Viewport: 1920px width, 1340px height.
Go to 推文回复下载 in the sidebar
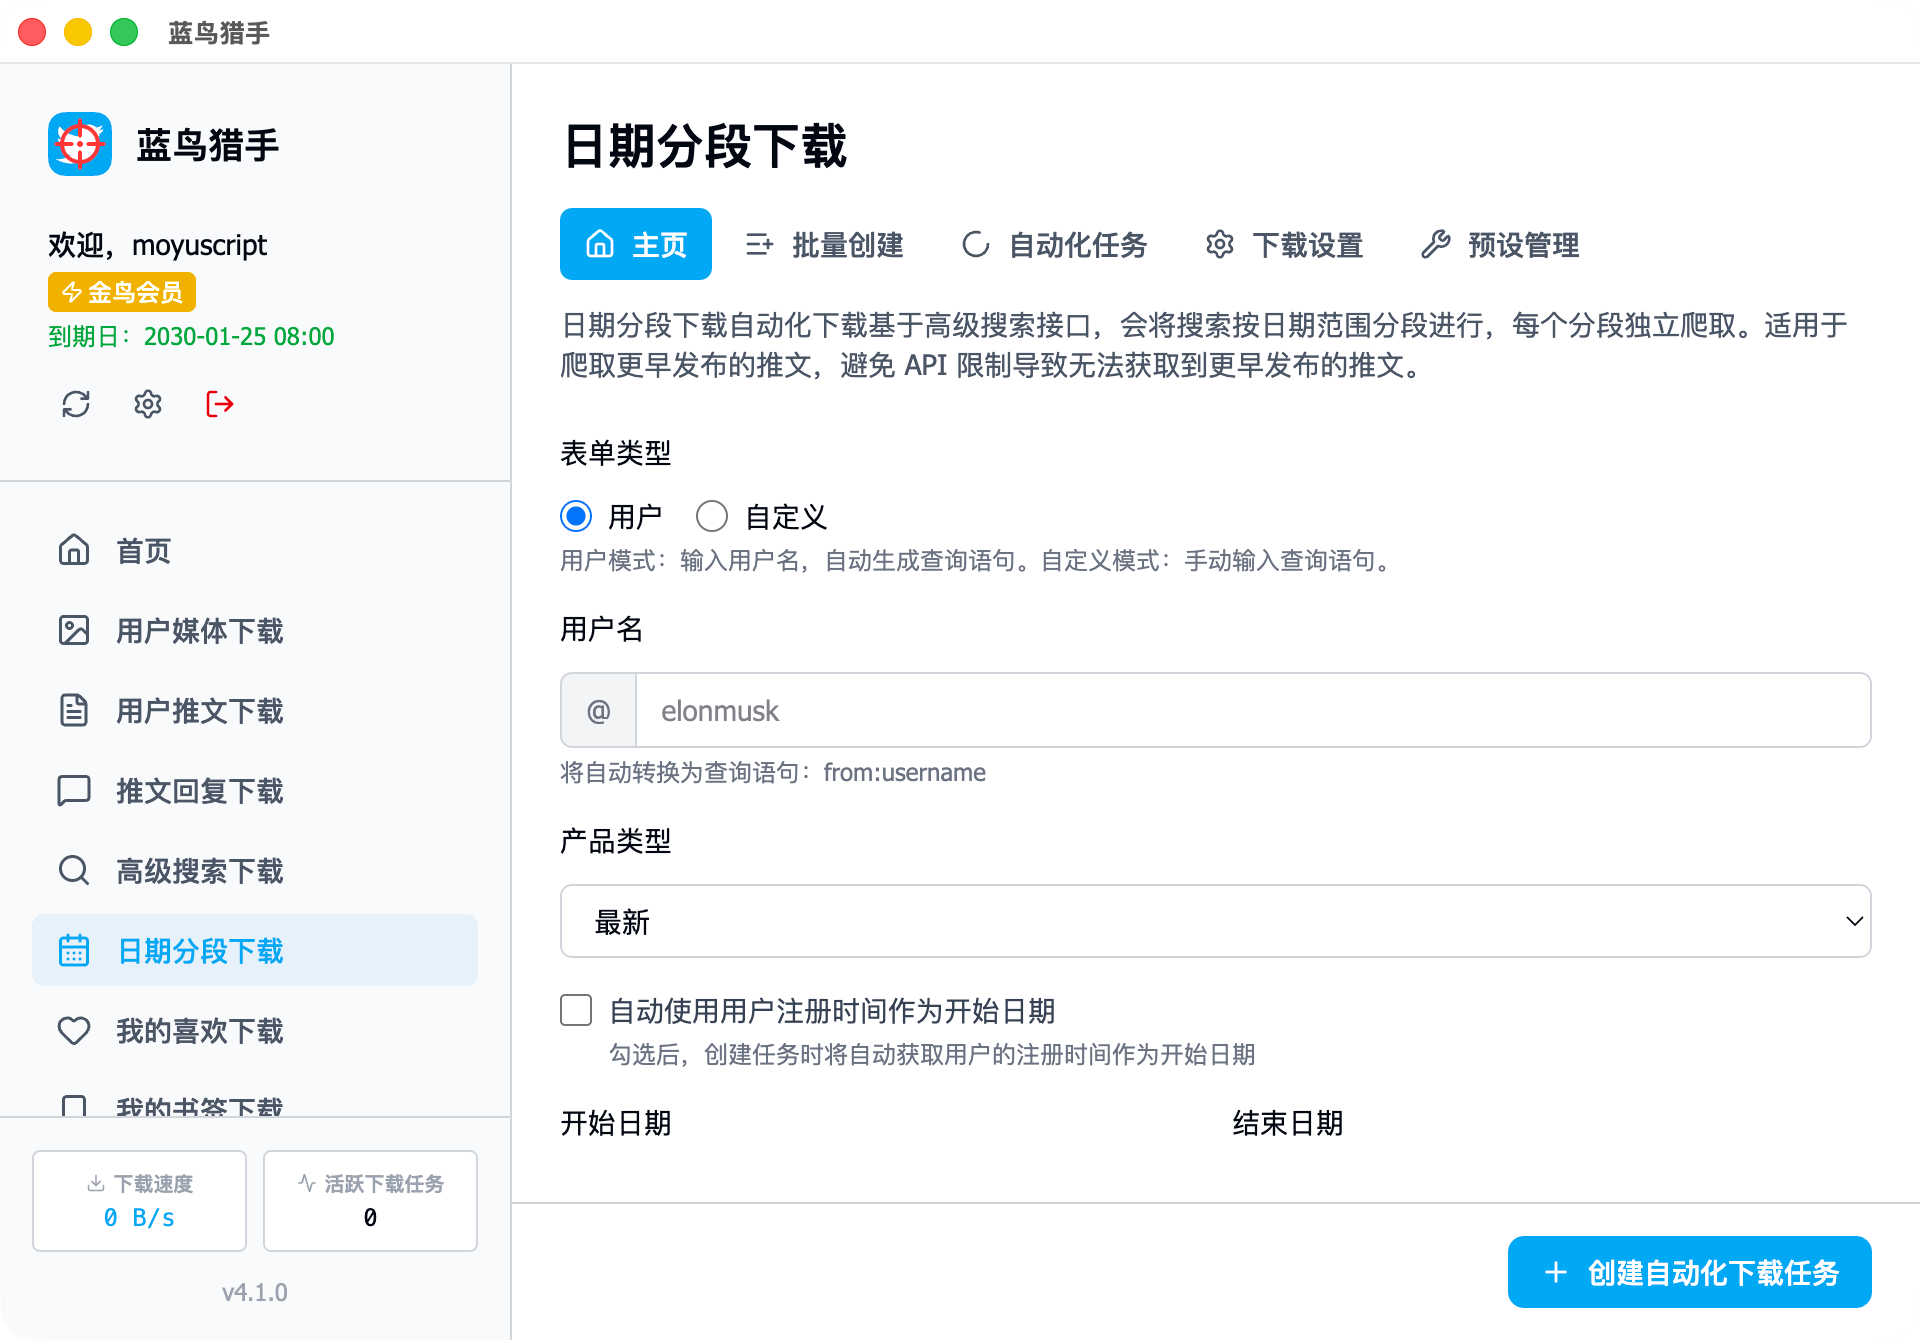click(x=200, y=791)
